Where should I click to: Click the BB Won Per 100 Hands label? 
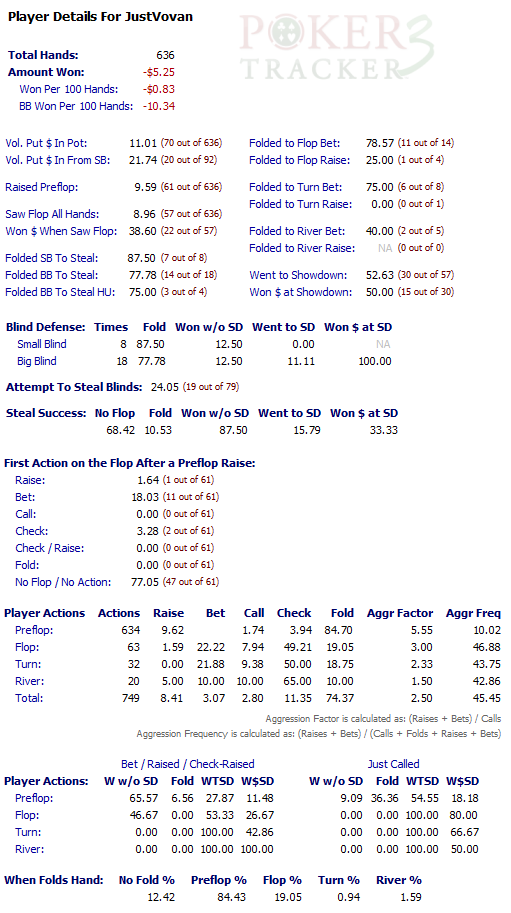[x=76, y=106]
